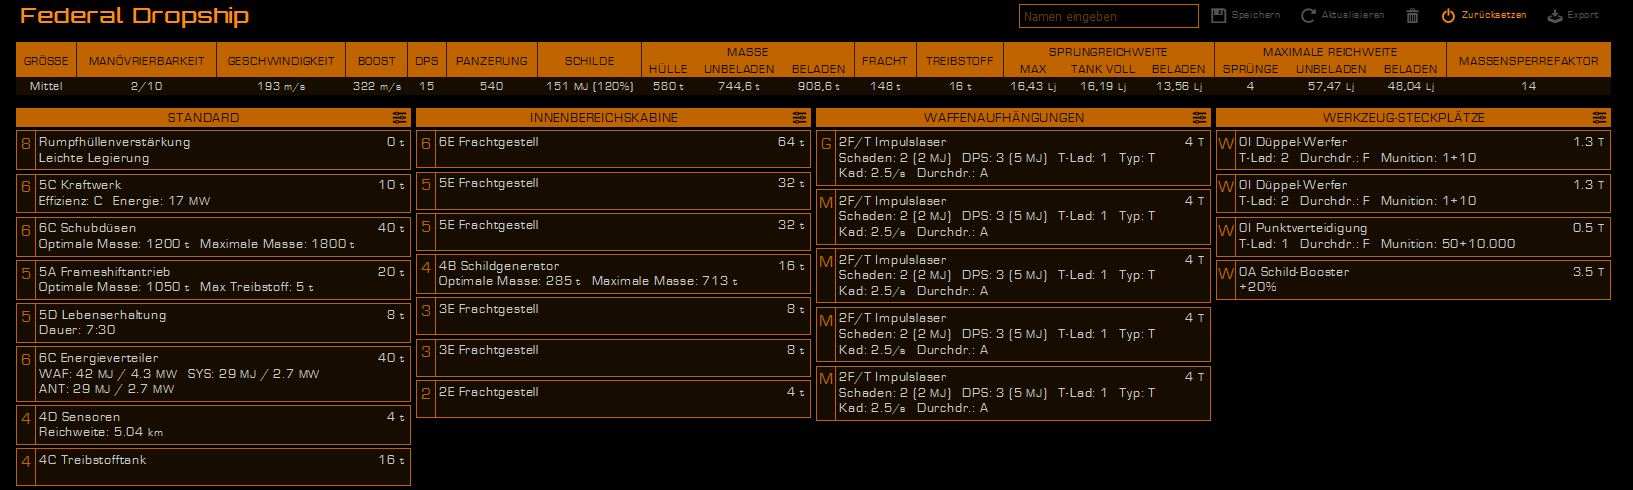The image size is (1633, 490).
Task: Open the 6C Energieverteiler slot
Action: pyautogui.click(x=213, y=373)
